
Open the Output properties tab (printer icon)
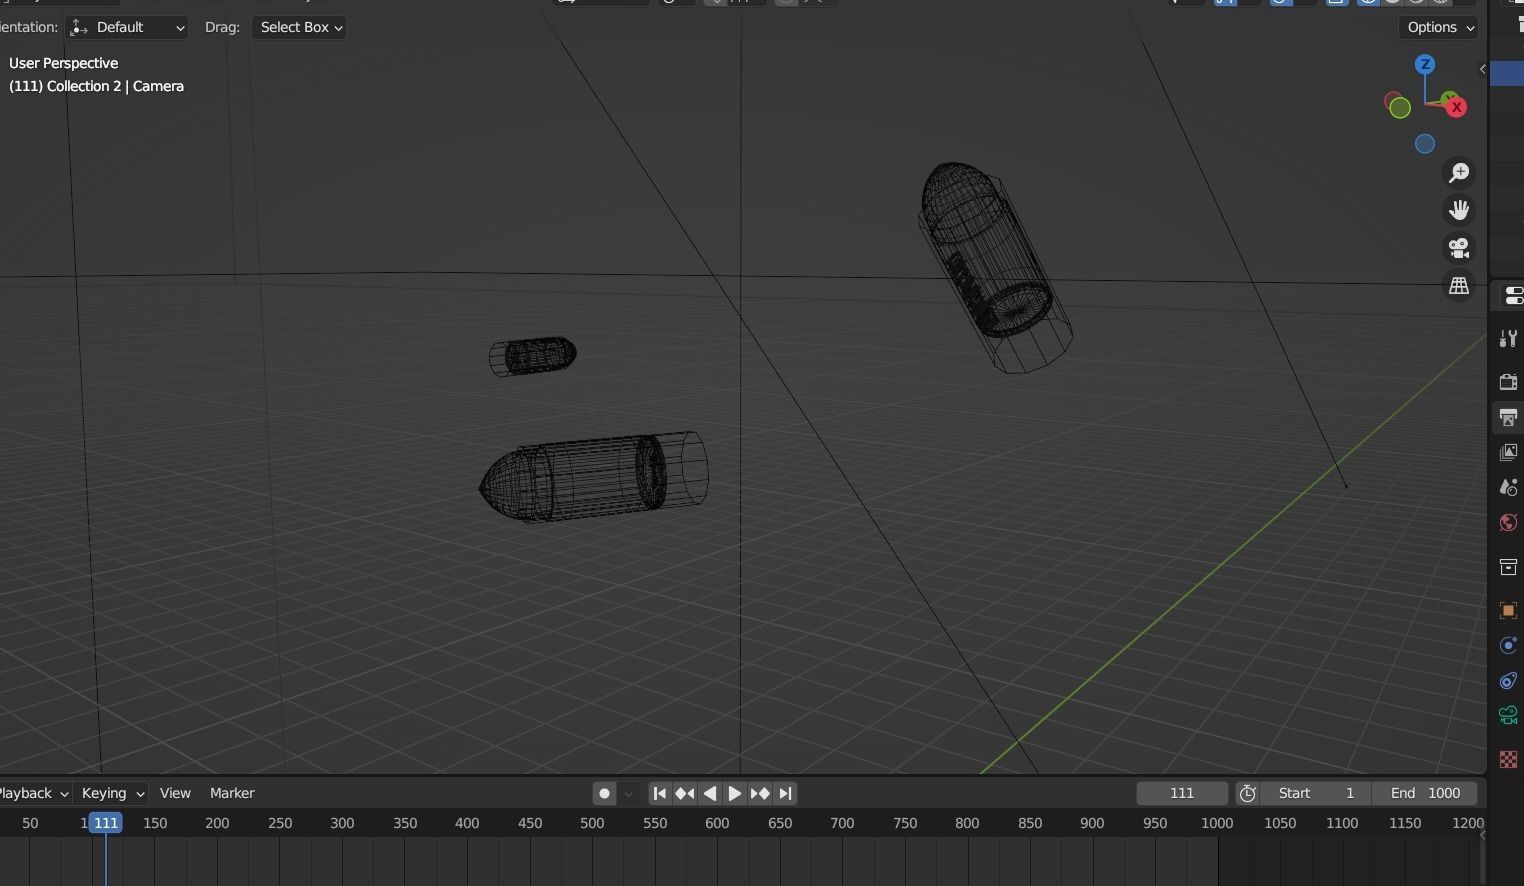1508,417
